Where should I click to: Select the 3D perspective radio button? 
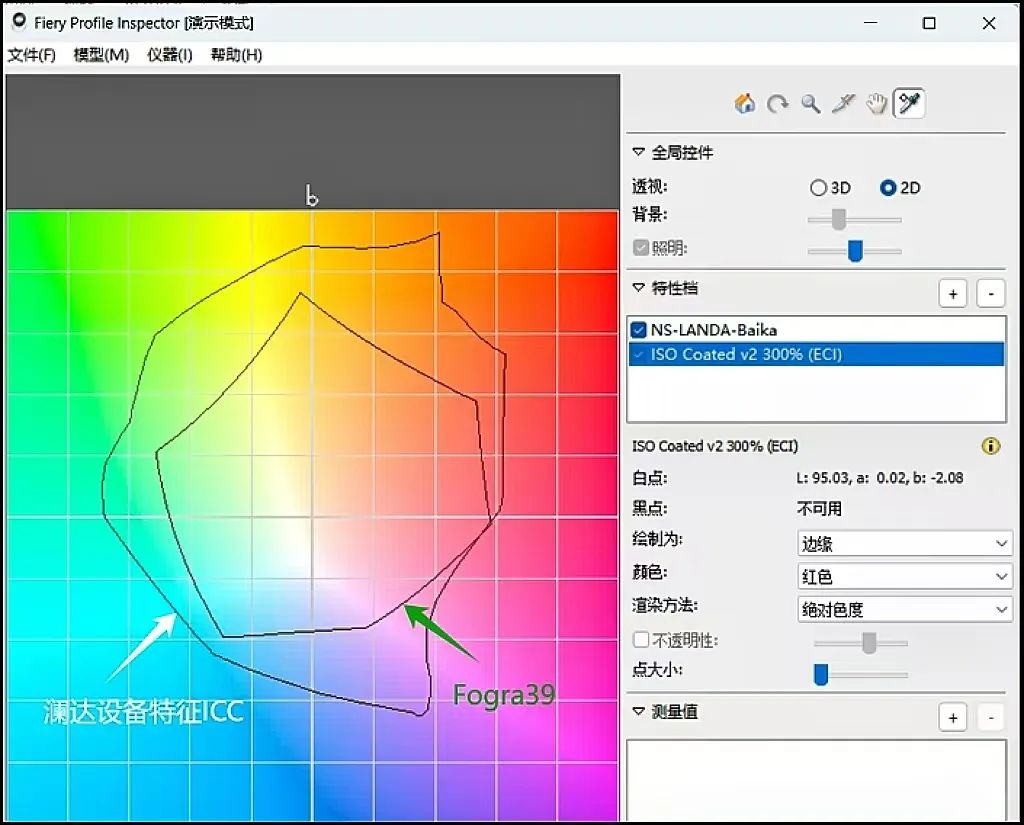pos(818,187)
